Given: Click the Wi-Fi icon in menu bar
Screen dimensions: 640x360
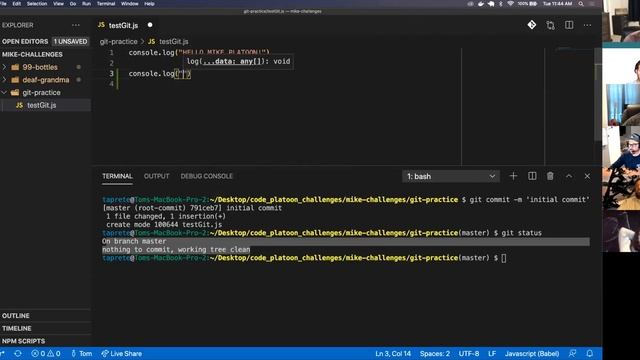Looking at the screenshot, I should [x=510, y=4].
